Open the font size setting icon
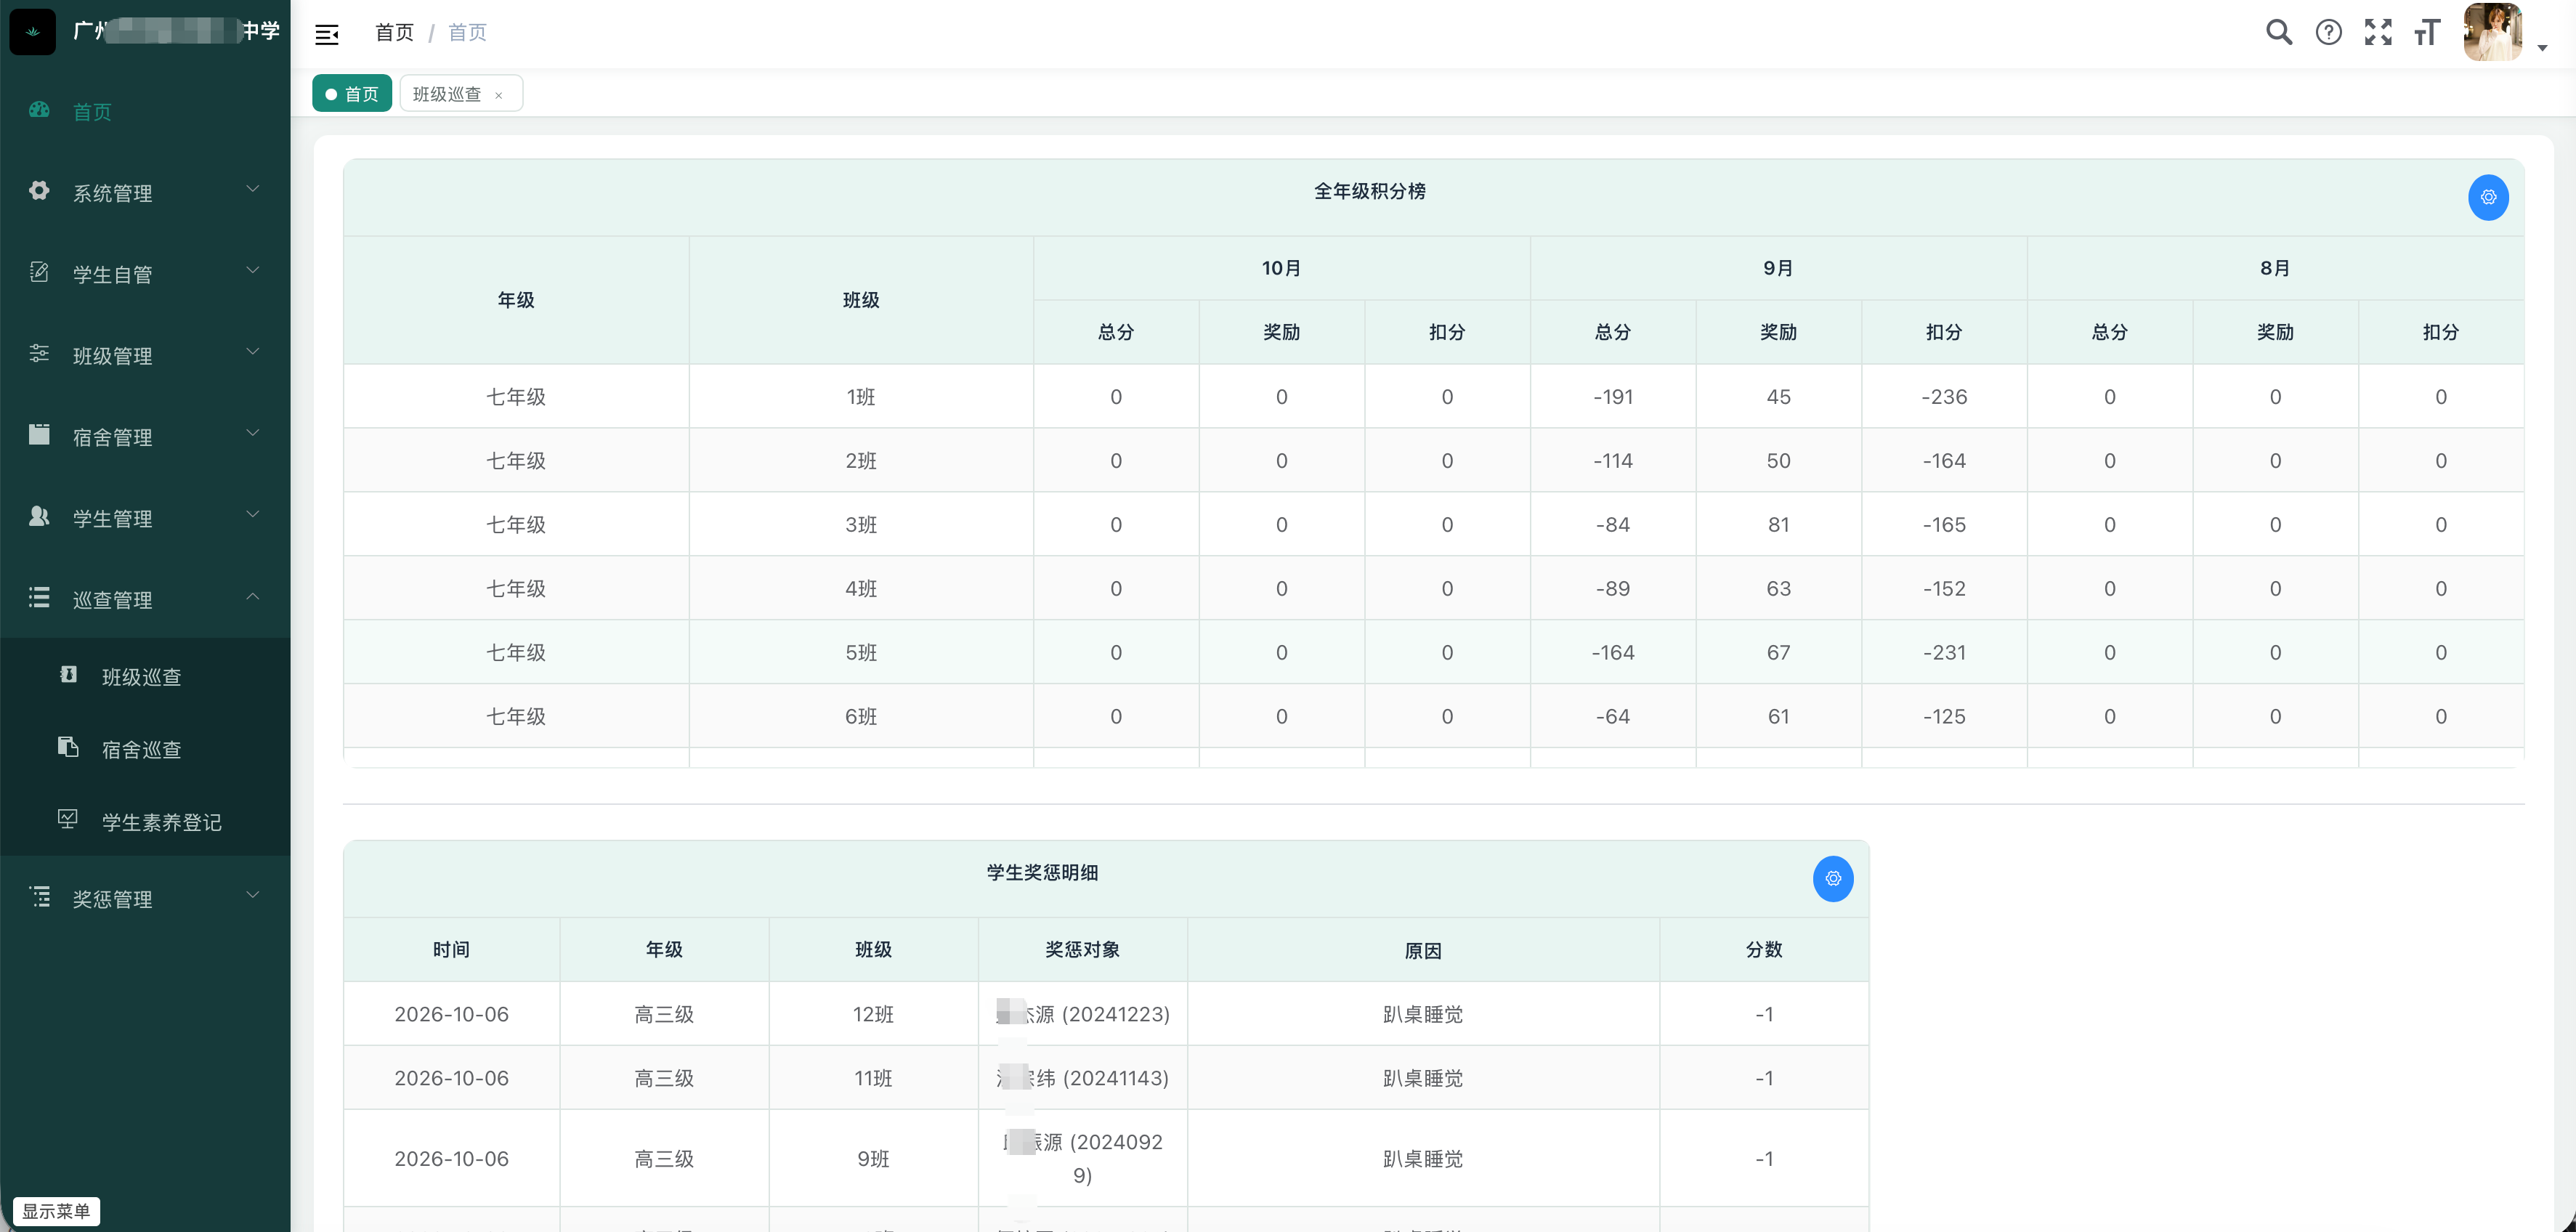2576x1232 pixels. point(2427,32)
